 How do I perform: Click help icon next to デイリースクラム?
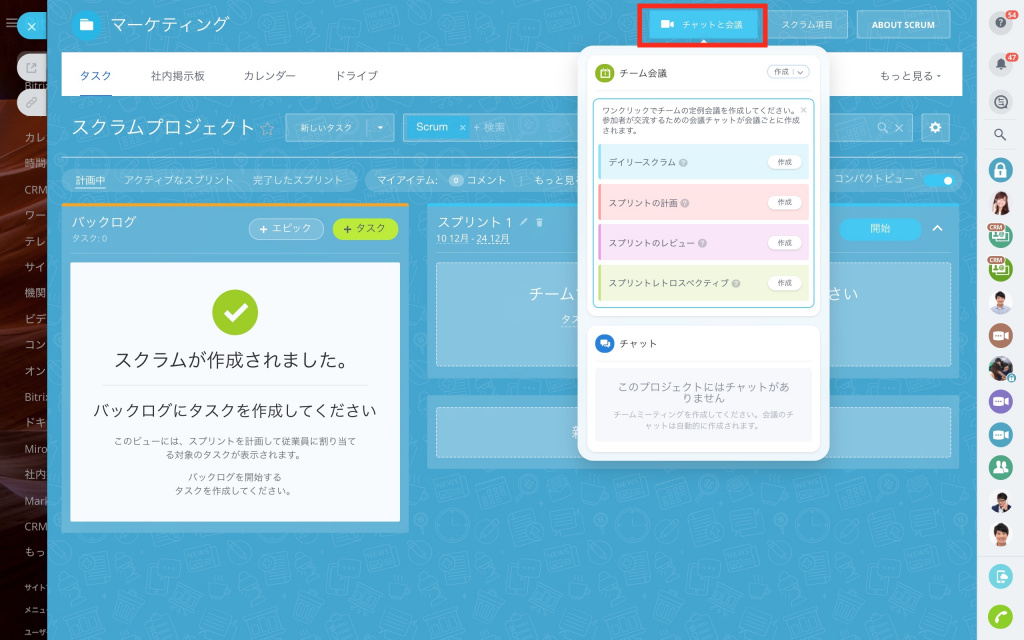[x=683, y=162]
